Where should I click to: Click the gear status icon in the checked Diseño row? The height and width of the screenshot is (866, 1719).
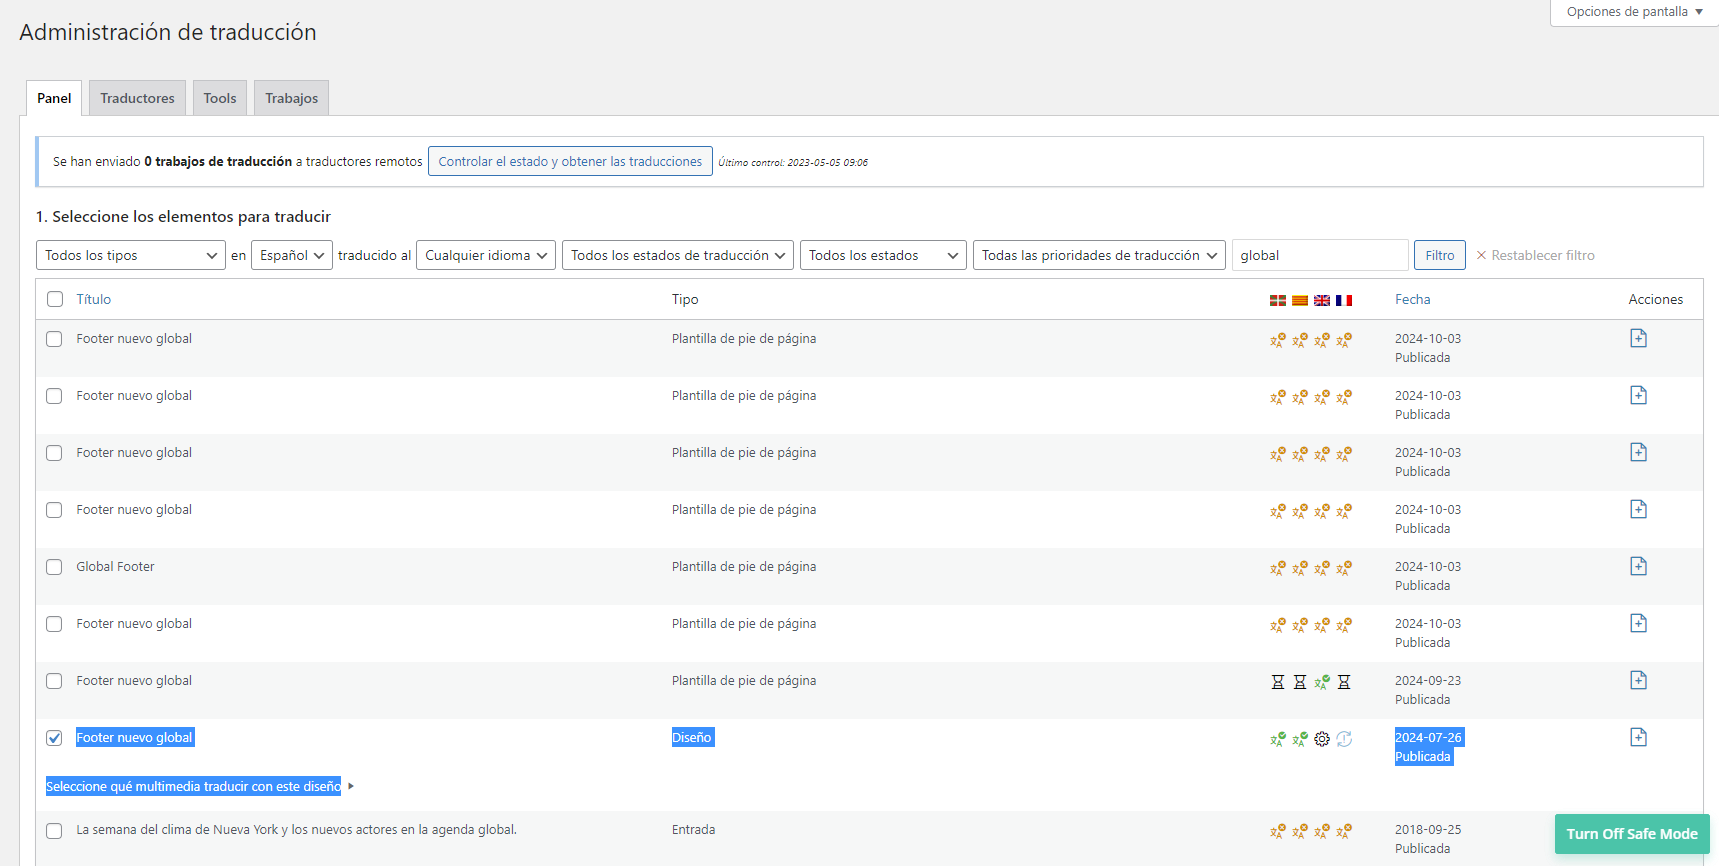tap(1322, 739)
